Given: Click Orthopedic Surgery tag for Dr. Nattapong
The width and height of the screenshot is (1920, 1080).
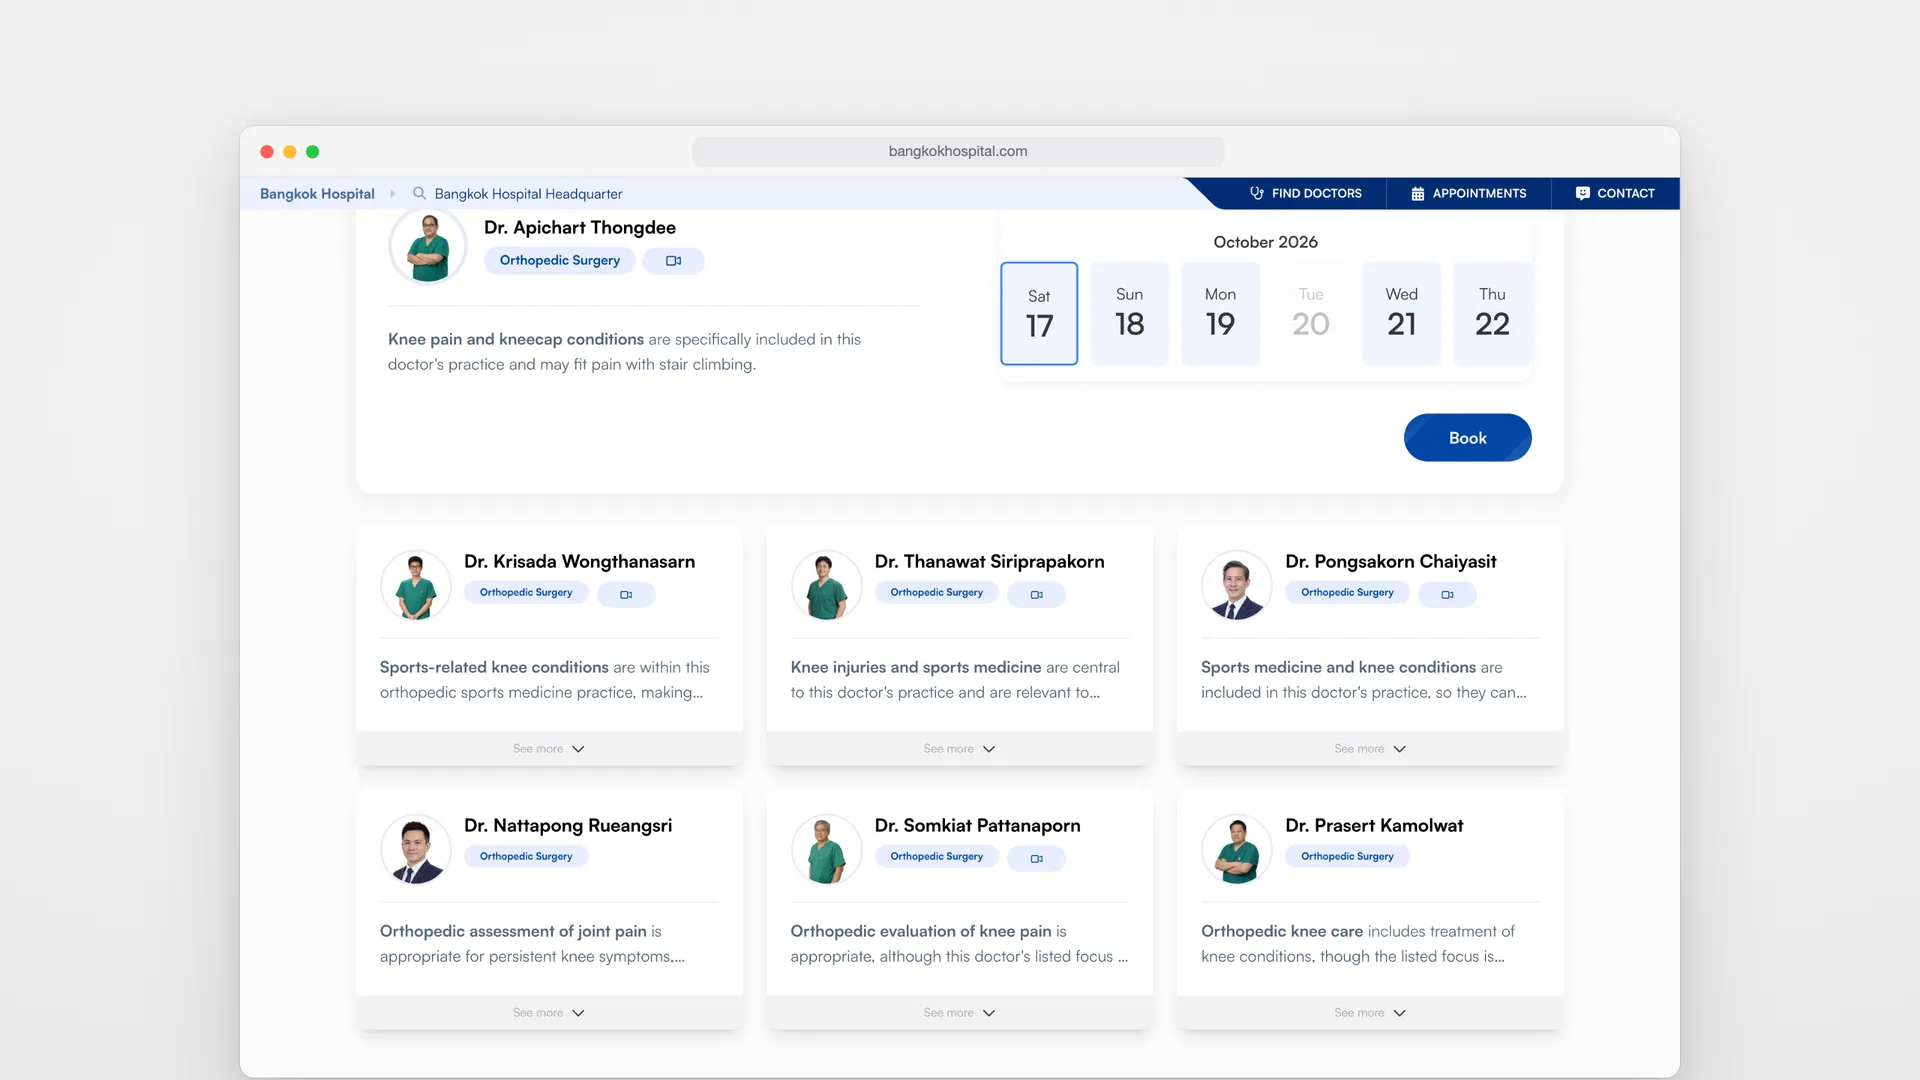Looking at the screenshot, I should pos(526,857).
